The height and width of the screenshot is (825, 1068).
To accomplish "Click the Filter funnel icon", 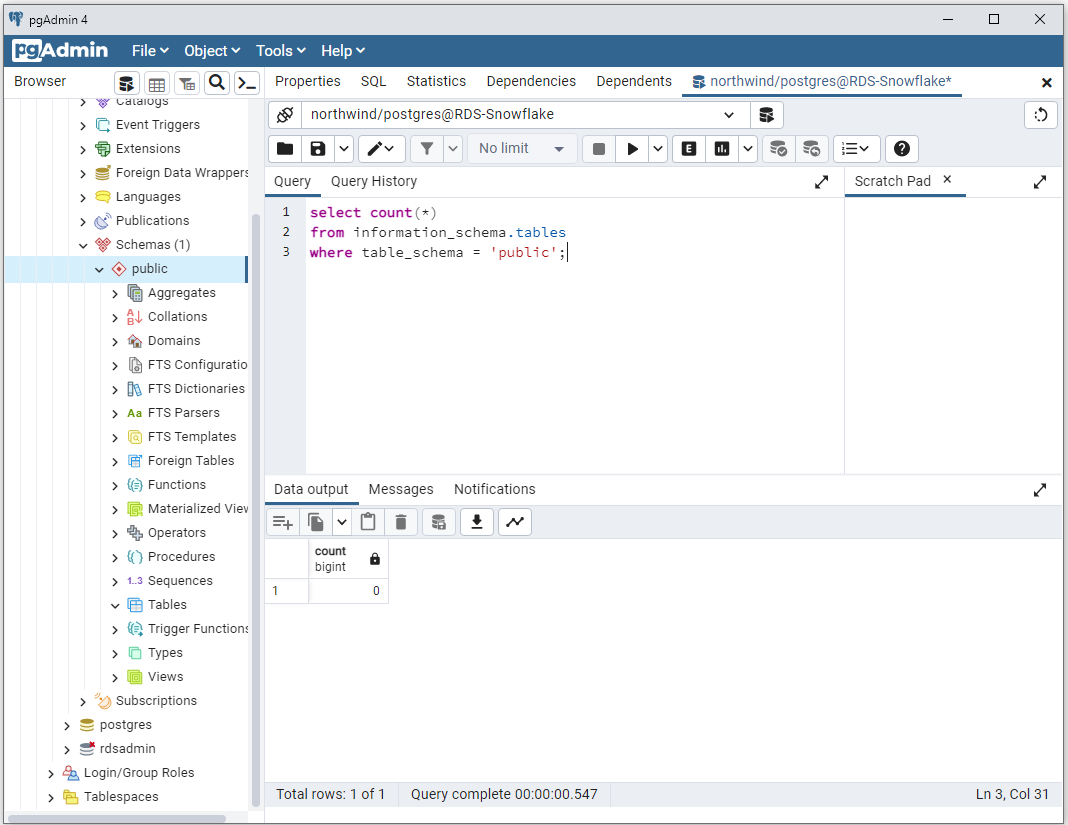I will click(427, 149).
